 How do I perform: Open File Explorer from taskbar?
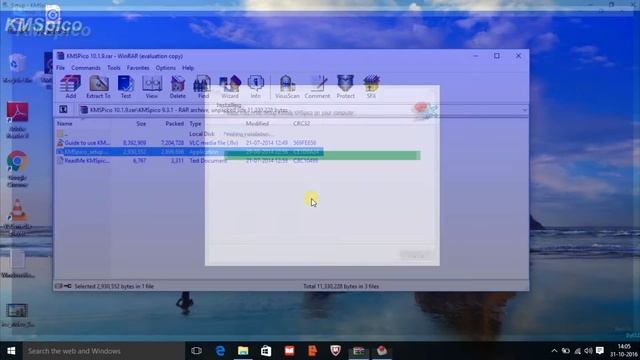pyautogui.click(x=243, y=351)
